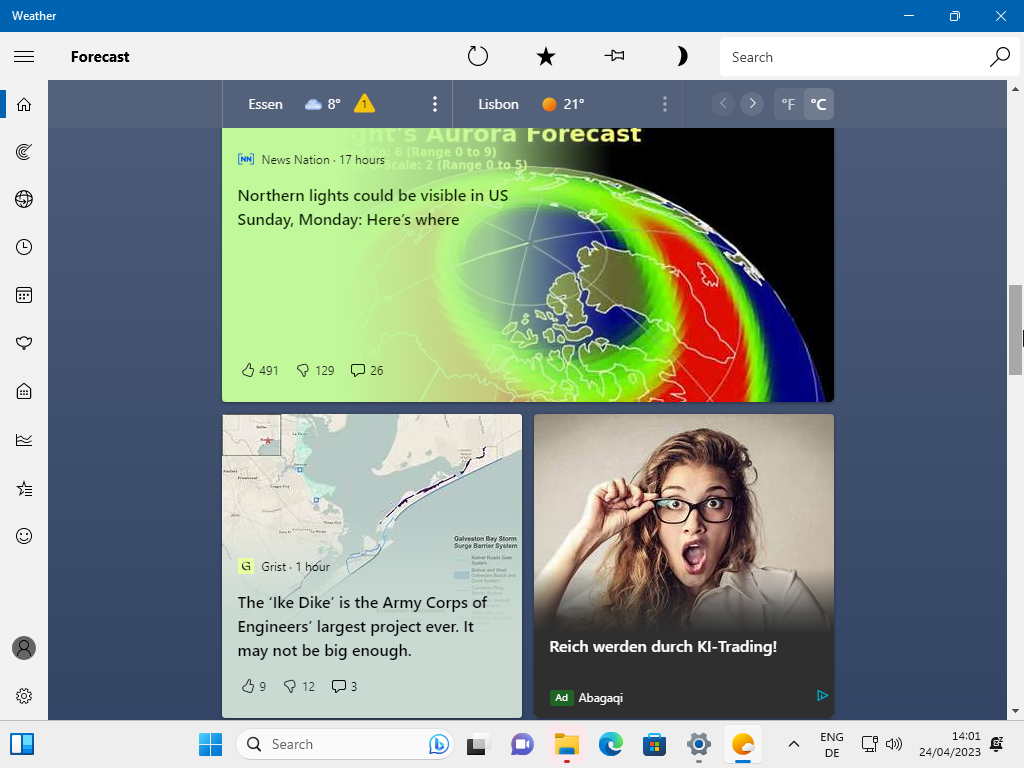Screen dimensions: 1024x768
Task: Select the Lisbon location tab
Action: tap(499, 104)
